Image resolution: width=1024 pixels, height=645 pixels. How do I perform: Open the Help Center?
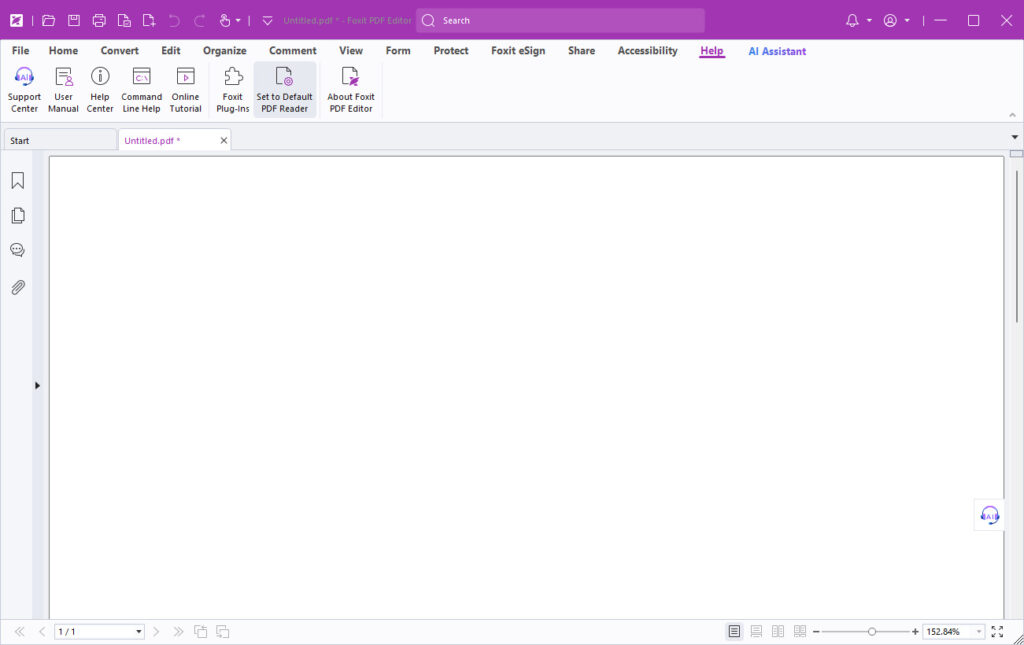pos(100,90)
